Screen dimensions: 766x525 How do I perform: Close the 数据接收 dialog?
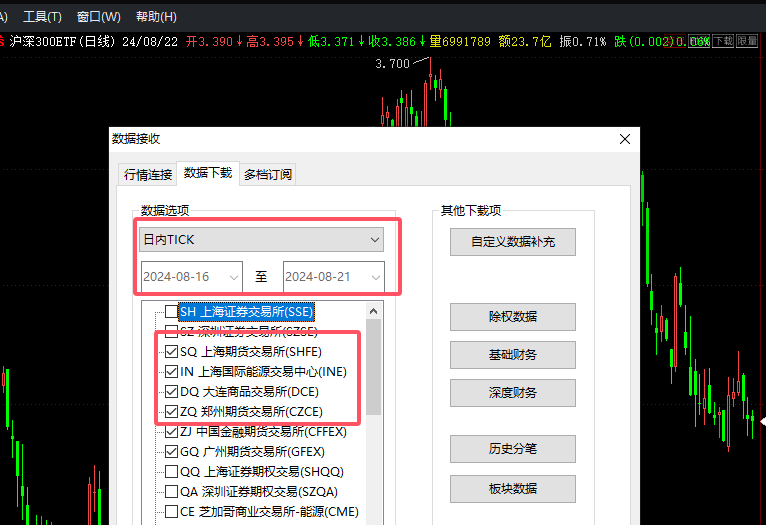(x=625, y=139)
